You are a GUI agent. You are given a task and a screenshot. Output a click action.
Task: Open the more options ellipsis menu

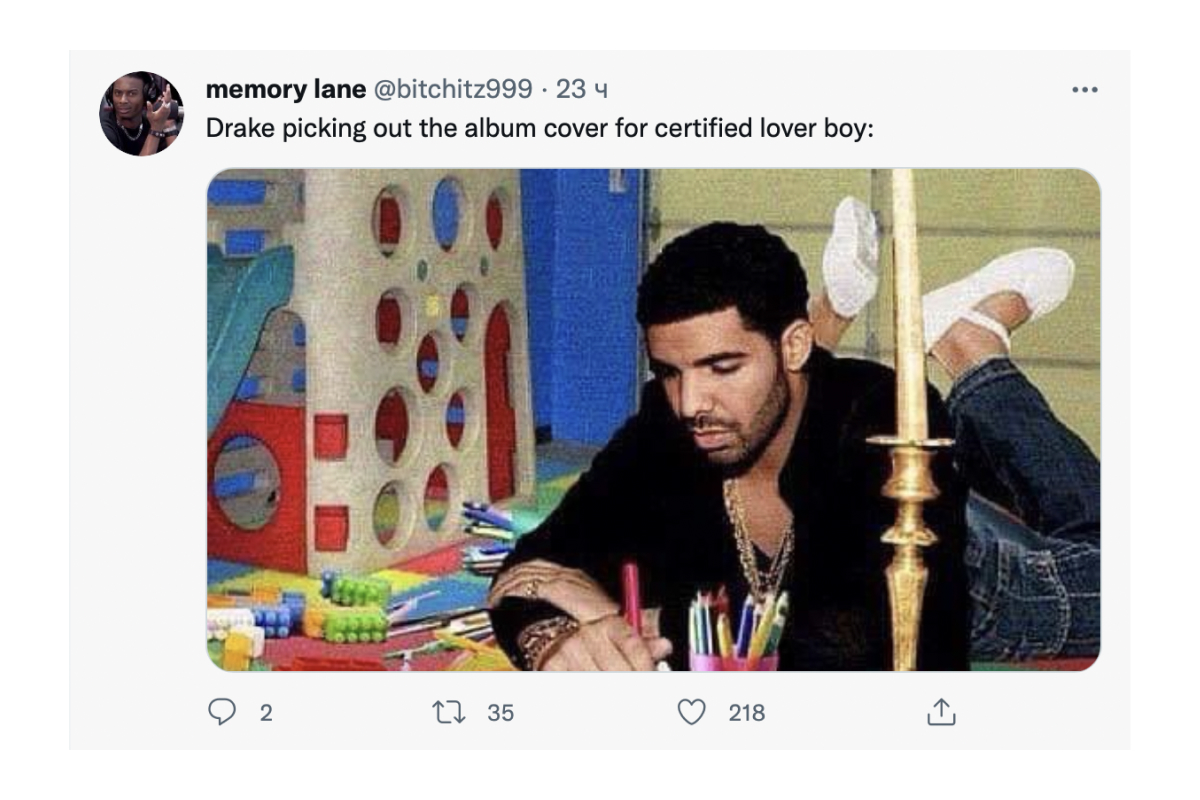(x=1084, y=90)
